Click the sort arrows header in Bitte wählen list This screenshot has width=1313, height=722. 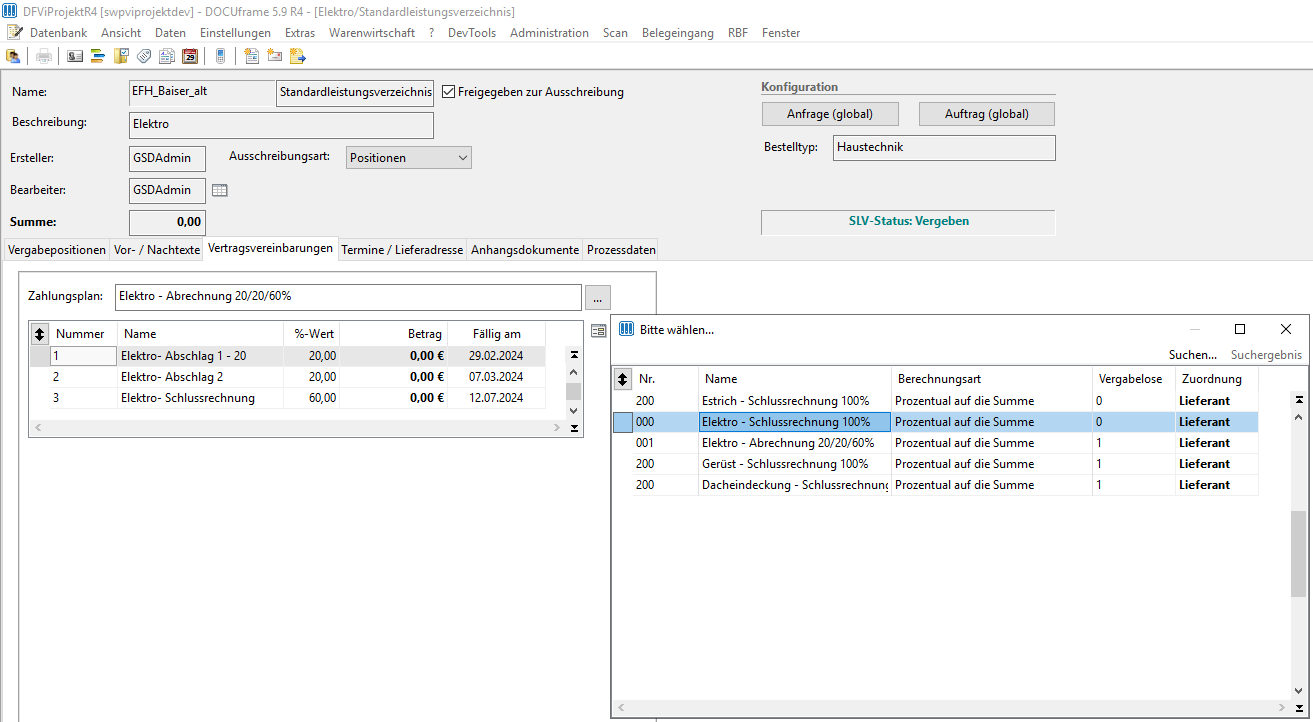tap(622, 379)
